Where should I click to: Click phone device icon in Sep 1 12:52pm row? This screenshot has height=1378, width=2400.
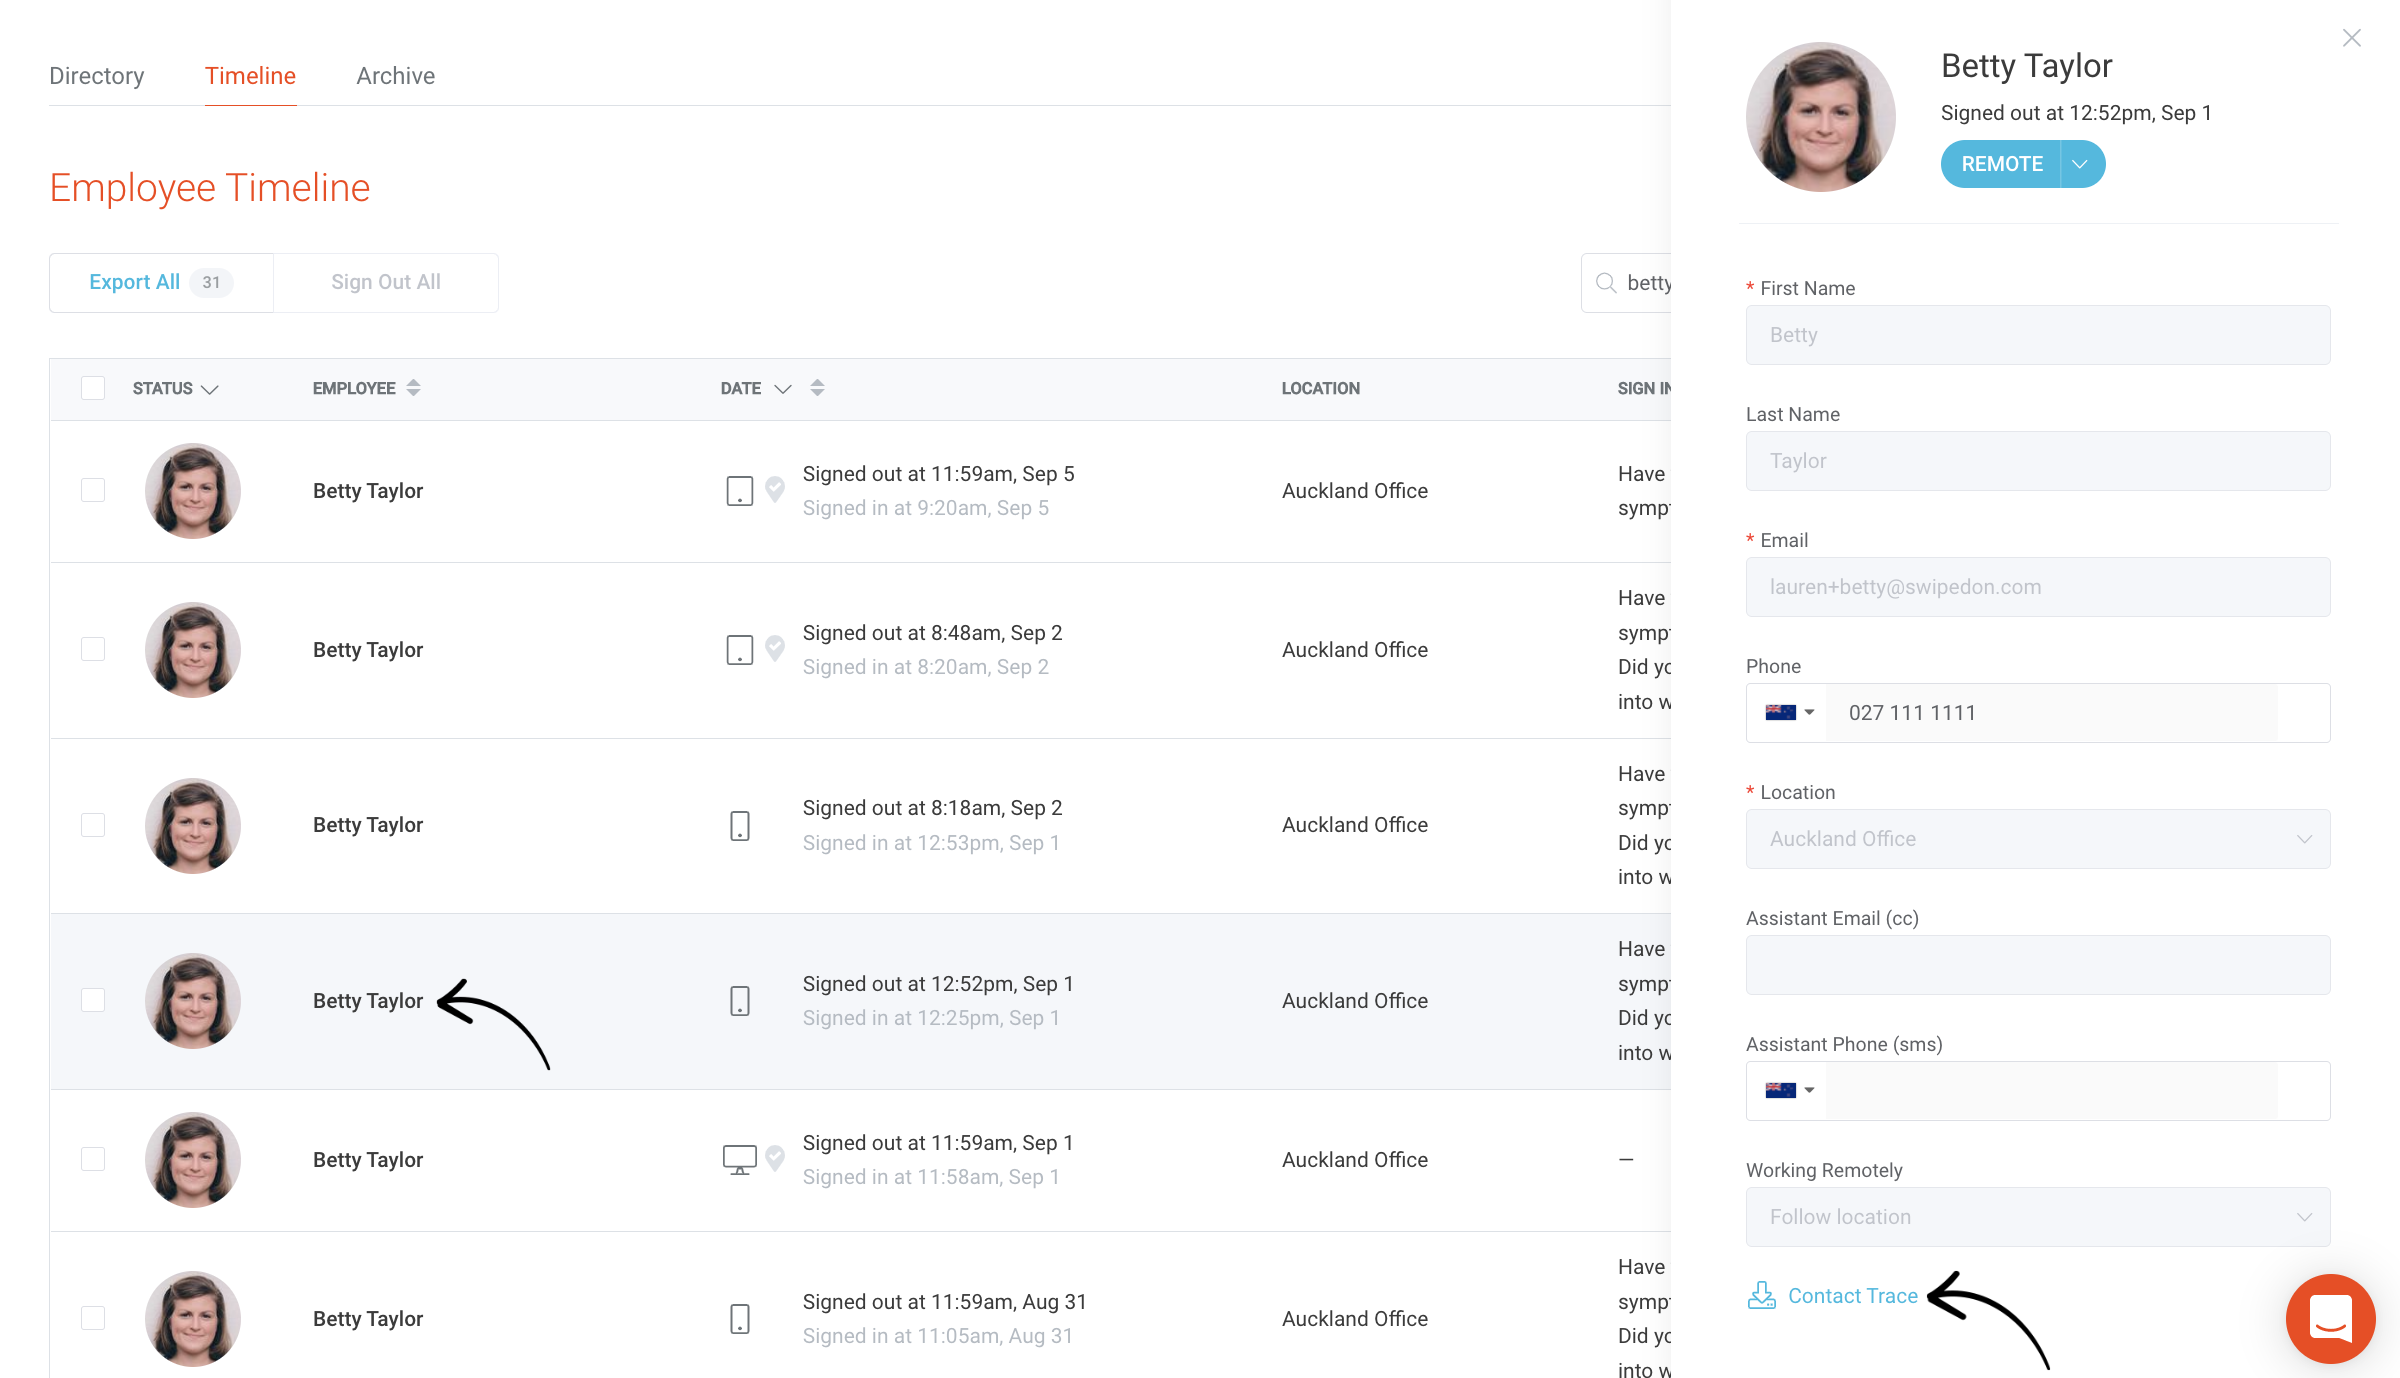point(740,1001)
